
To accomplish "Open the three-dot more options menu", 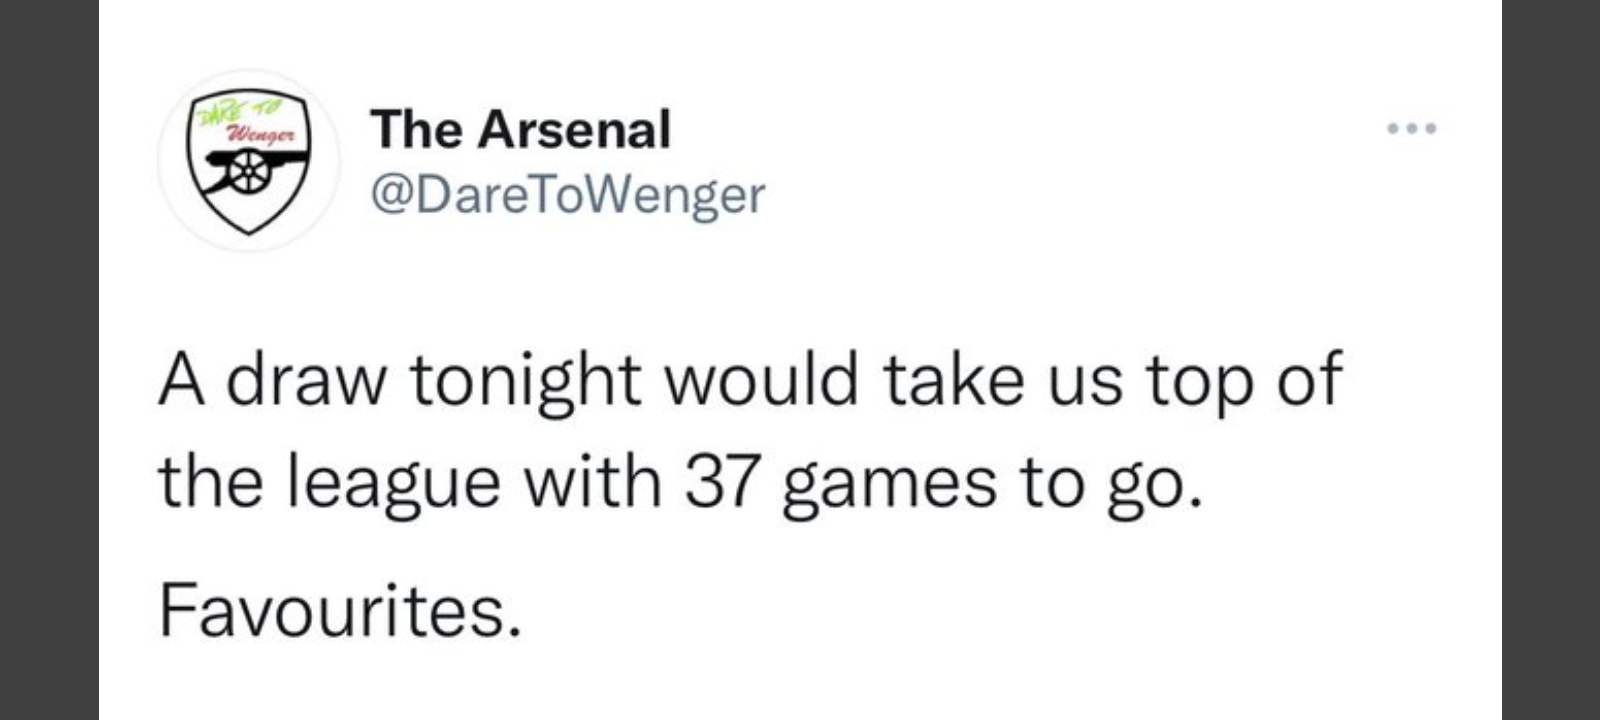I will [1411, 128].
